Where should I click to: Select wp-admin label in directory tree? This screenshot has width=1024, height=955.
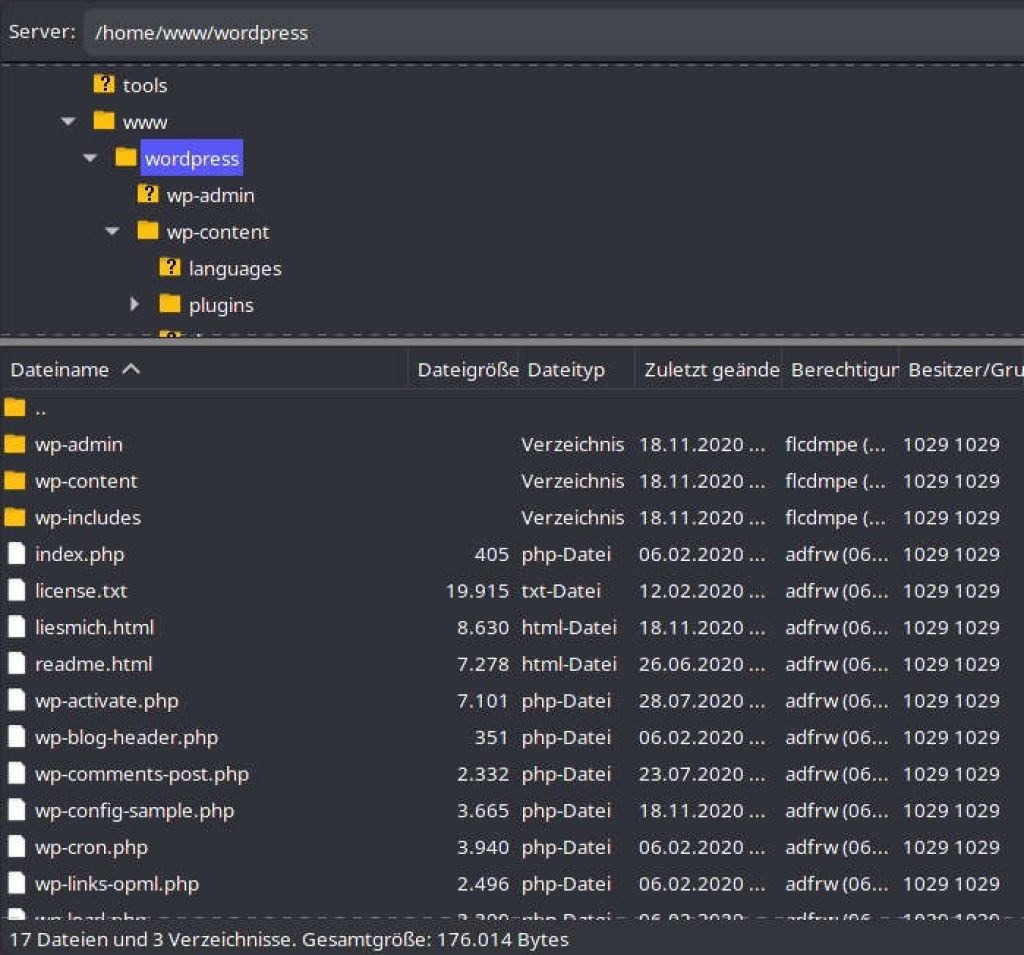coord(210,195)
